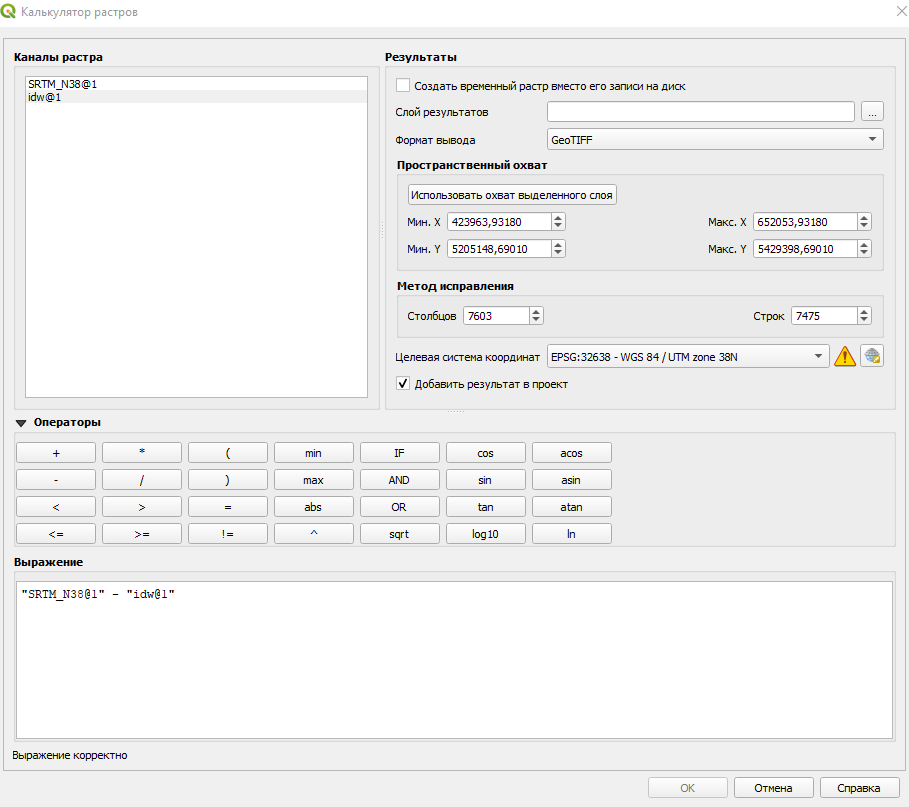The width and height of the screenshot is (909, 807).
Task: Open the select CRS globe icon
Action: (872, 356)
